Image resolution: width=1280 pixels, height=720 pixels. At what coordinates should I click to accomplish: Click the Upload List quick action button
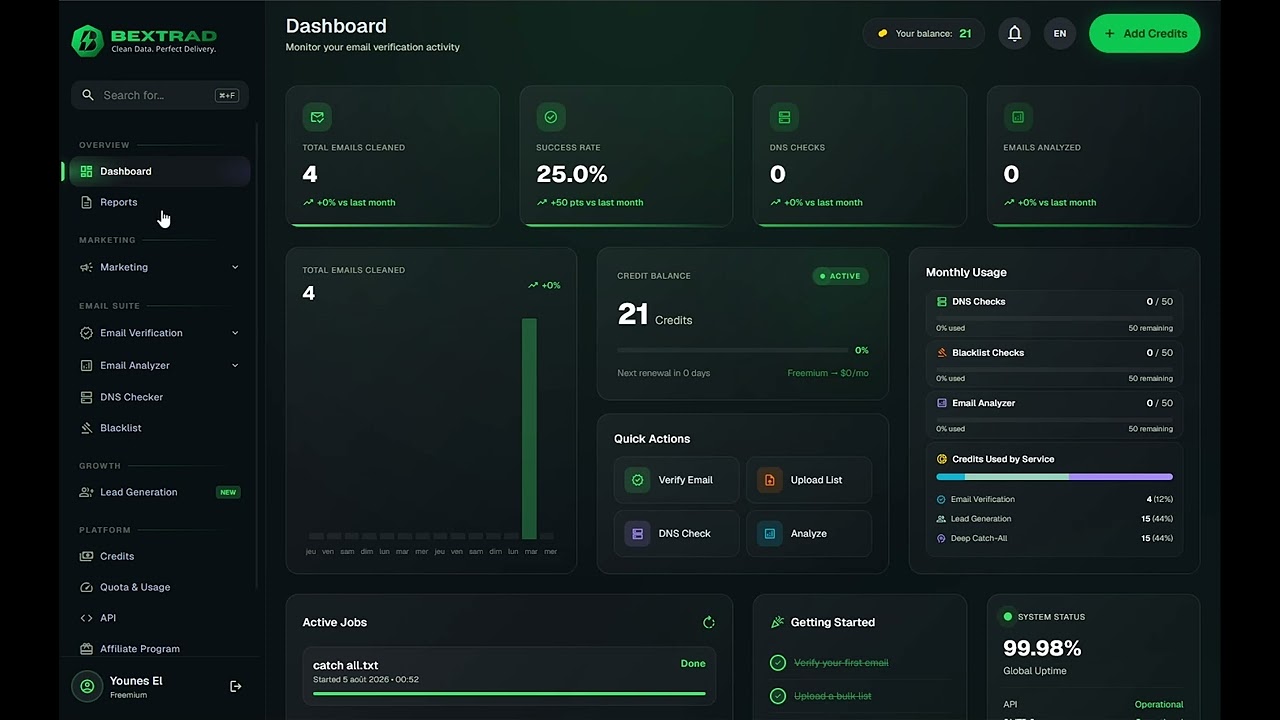[809, 480]
